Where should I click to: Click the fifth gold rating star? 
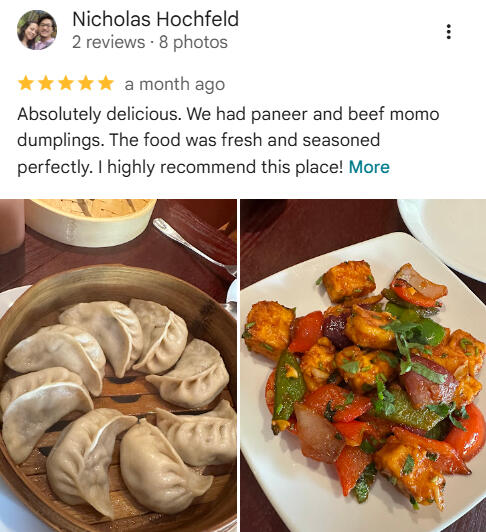(x=106, y=83)
